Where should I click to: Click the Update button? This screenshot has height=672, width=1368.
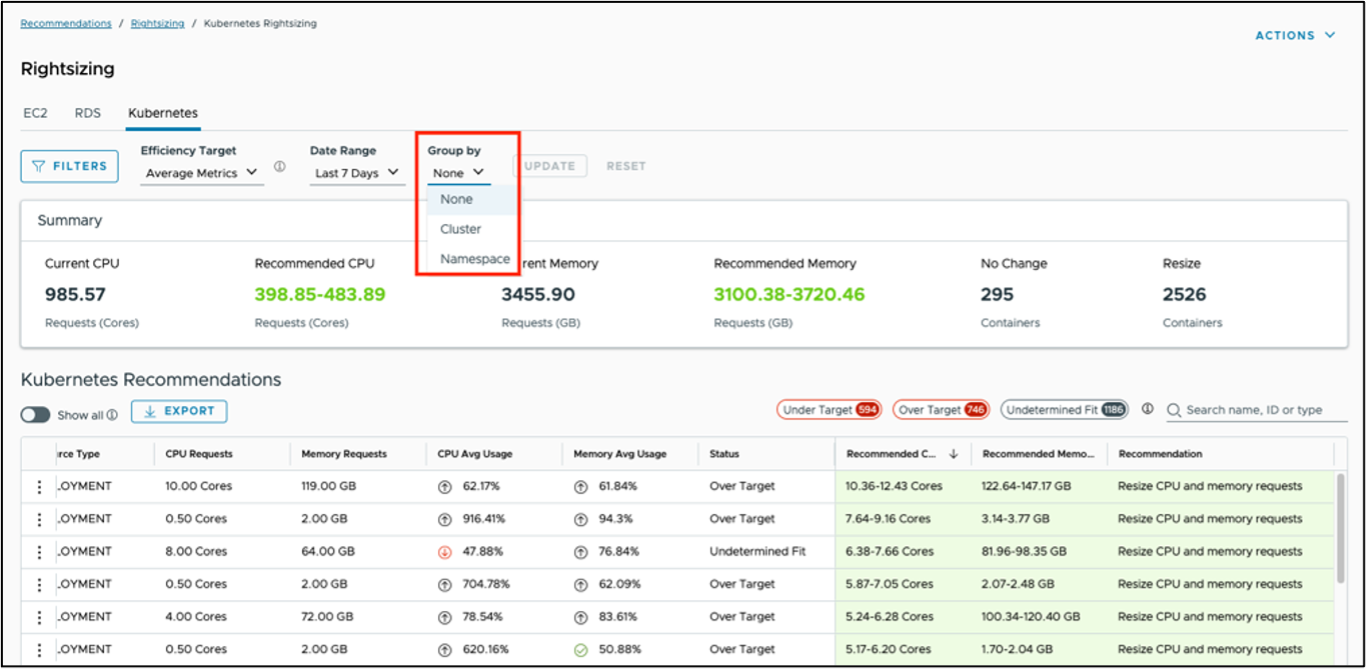(x=550, y=166)
